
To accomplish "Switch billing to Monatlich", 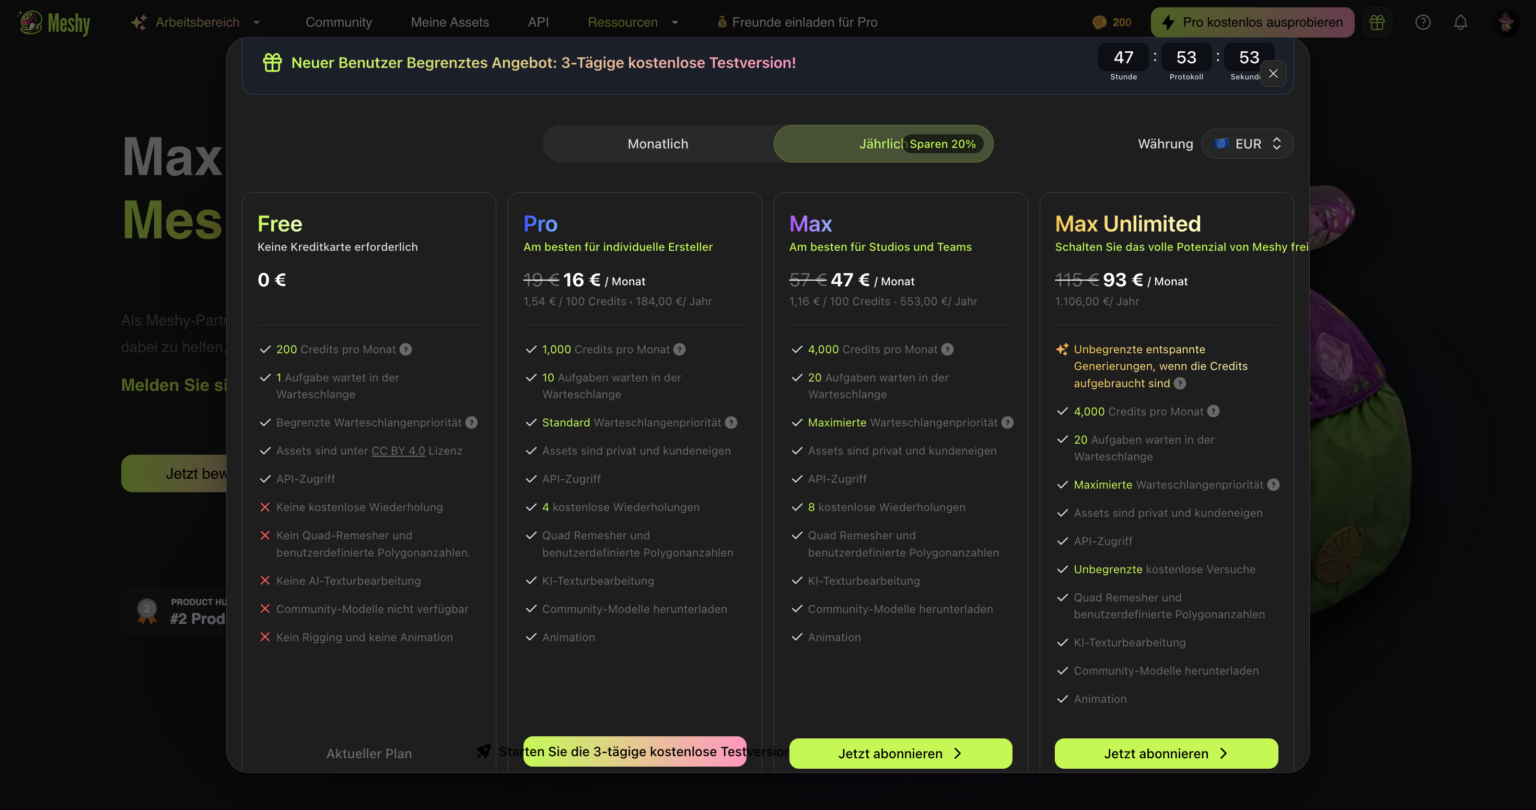I will coord(658,144).
